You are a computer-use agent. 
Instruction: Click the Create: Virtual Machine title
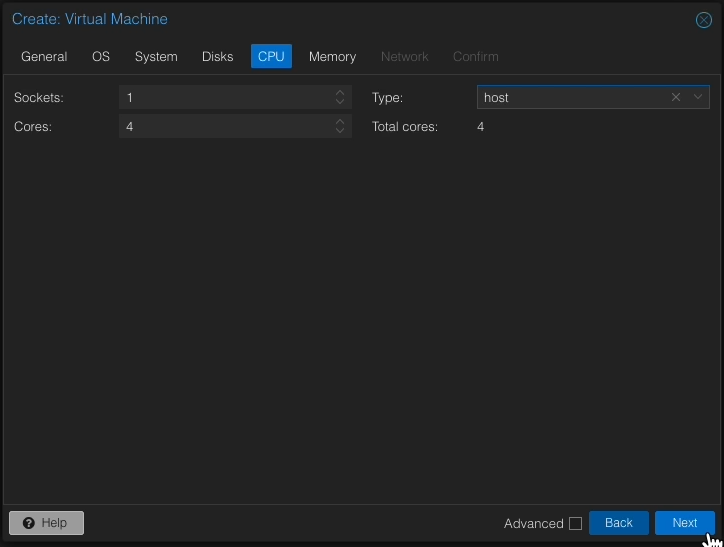pos(90,19)
